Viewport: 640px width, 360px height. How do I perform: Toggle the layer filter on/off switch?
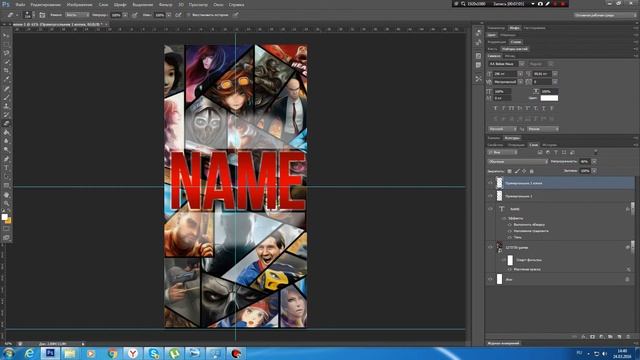coord(596,152)
